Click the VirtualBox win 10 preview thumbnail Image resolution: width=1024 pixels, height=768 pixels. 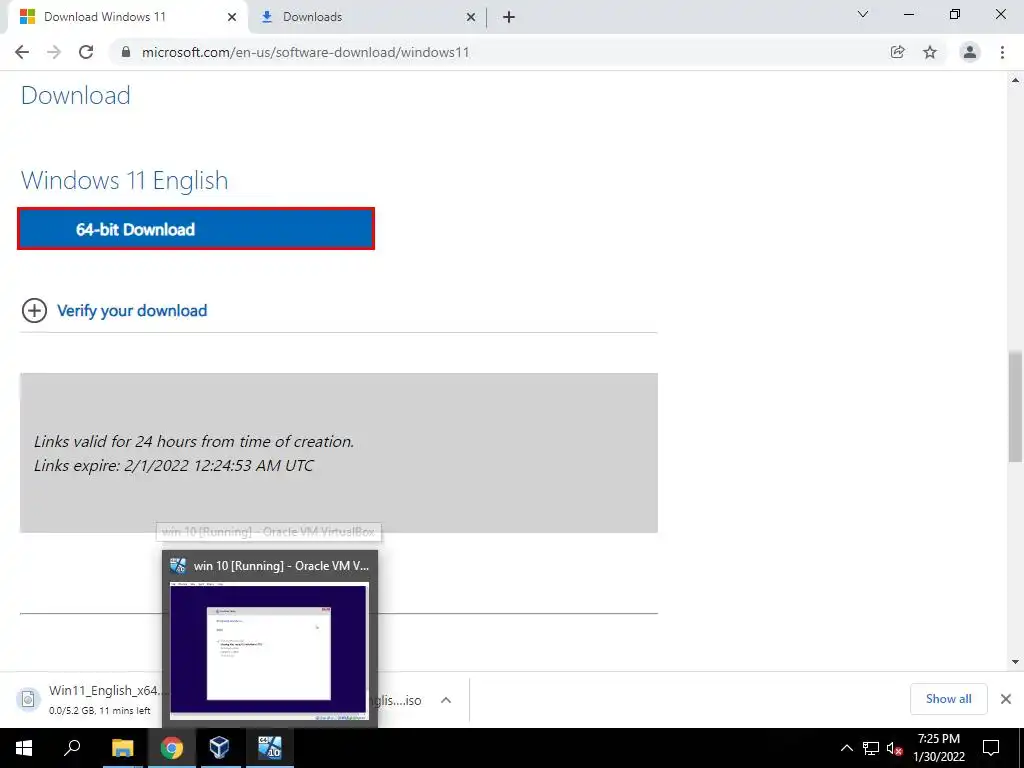point(269,651)
